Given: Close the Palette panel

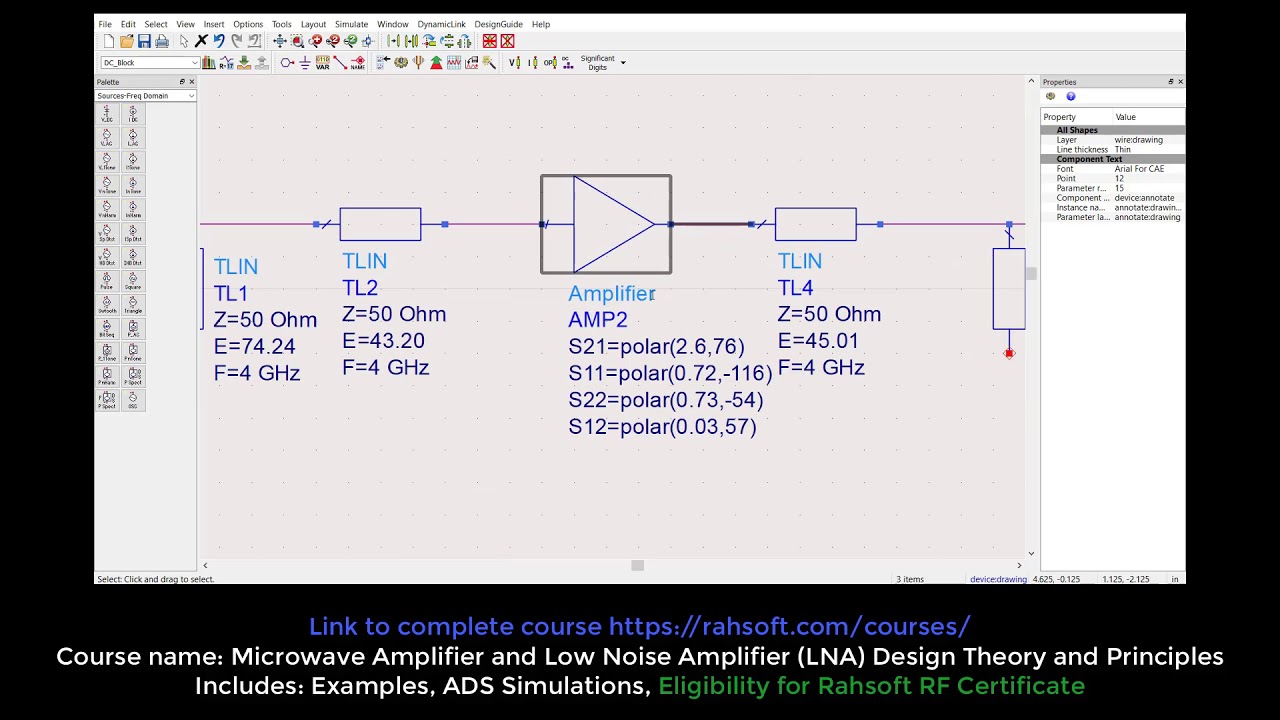Looking at the screenshot, I should pyautogui.click(x=192, y=82).
